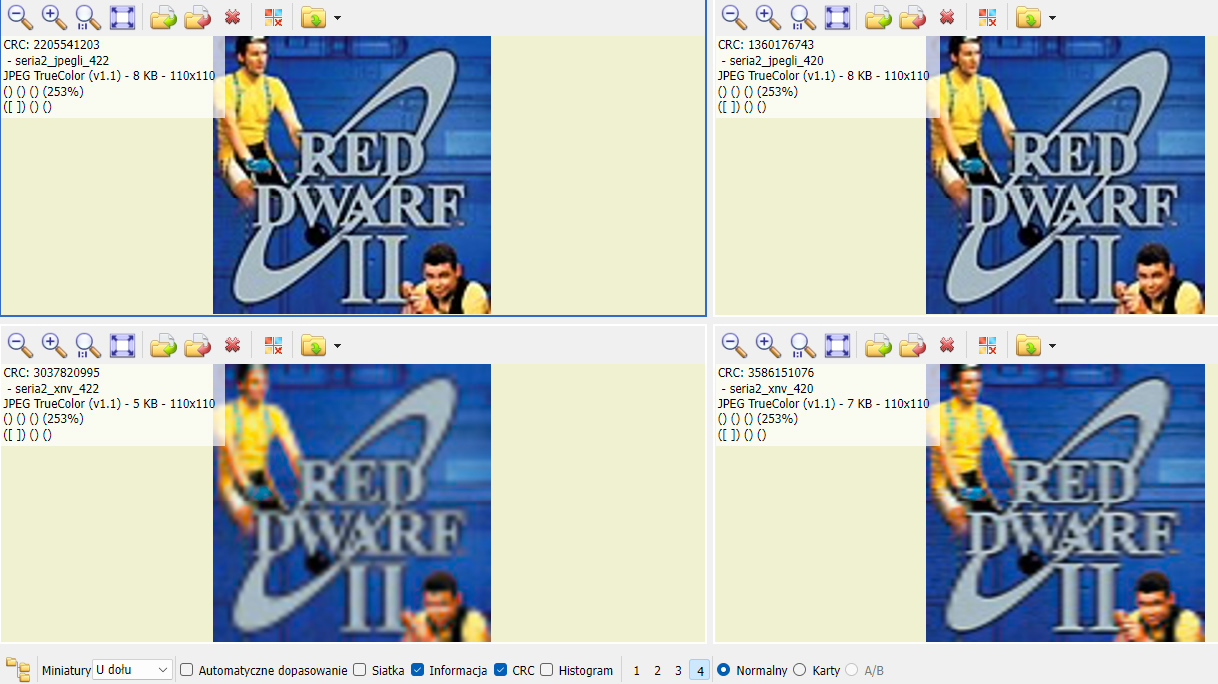The image size is (1218, 684).
Task: Expand folder dropdown arrow in seria2_xnv_420 pane
Action: 1051,346
